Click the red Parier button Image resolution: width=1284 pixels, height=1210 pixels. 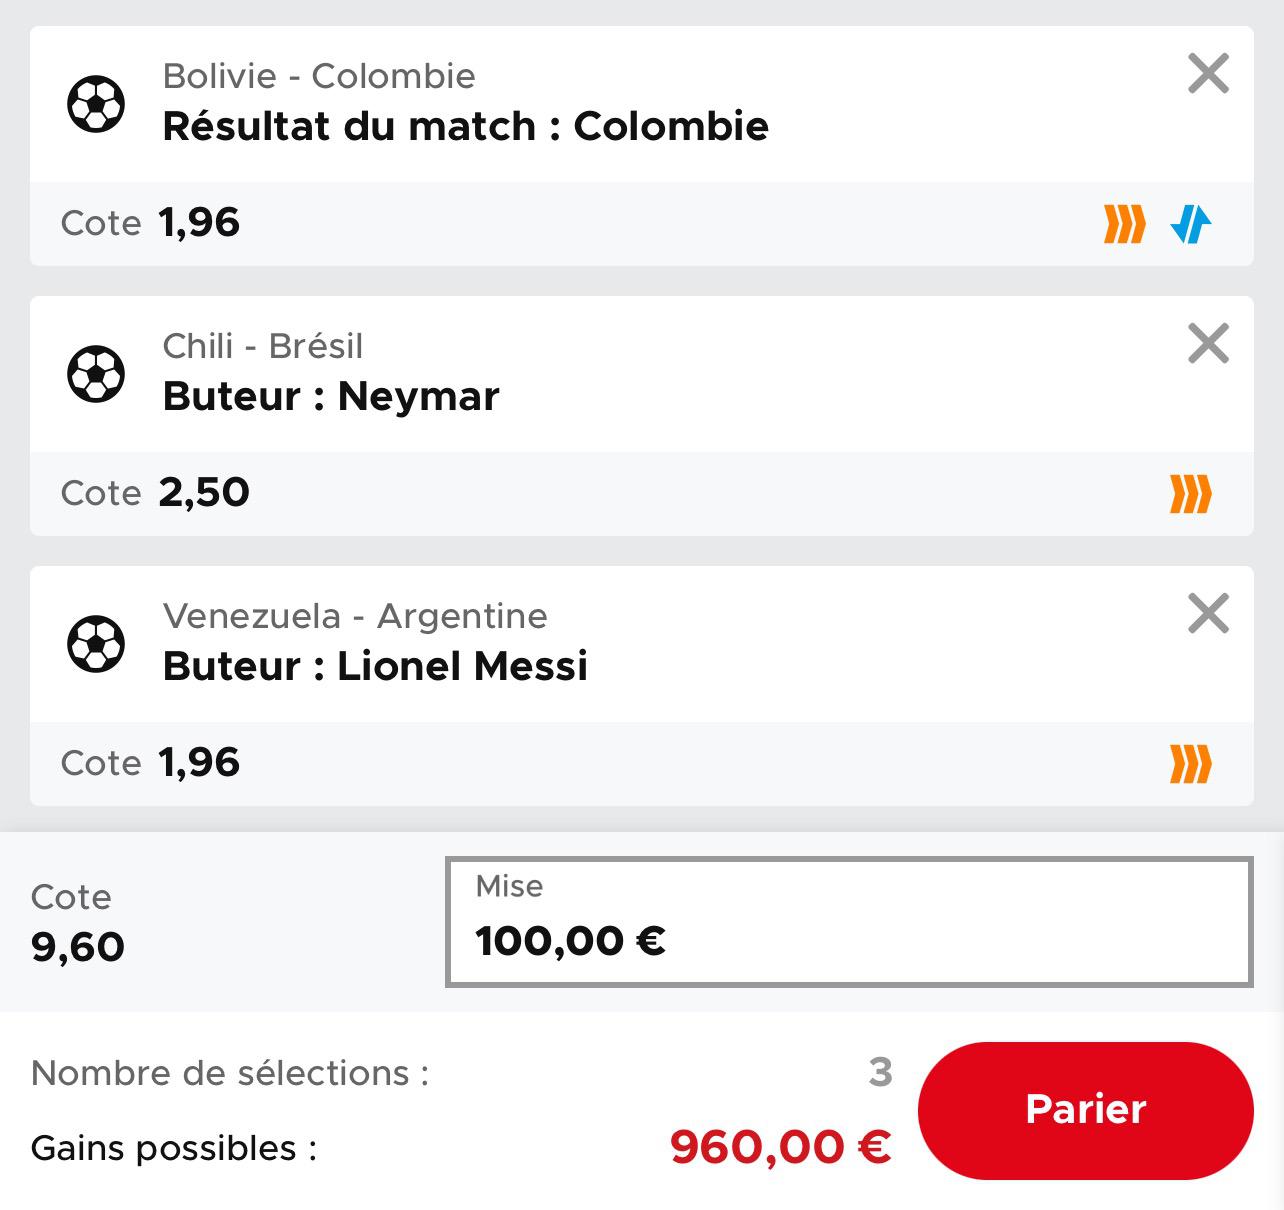[1085, 1109]
